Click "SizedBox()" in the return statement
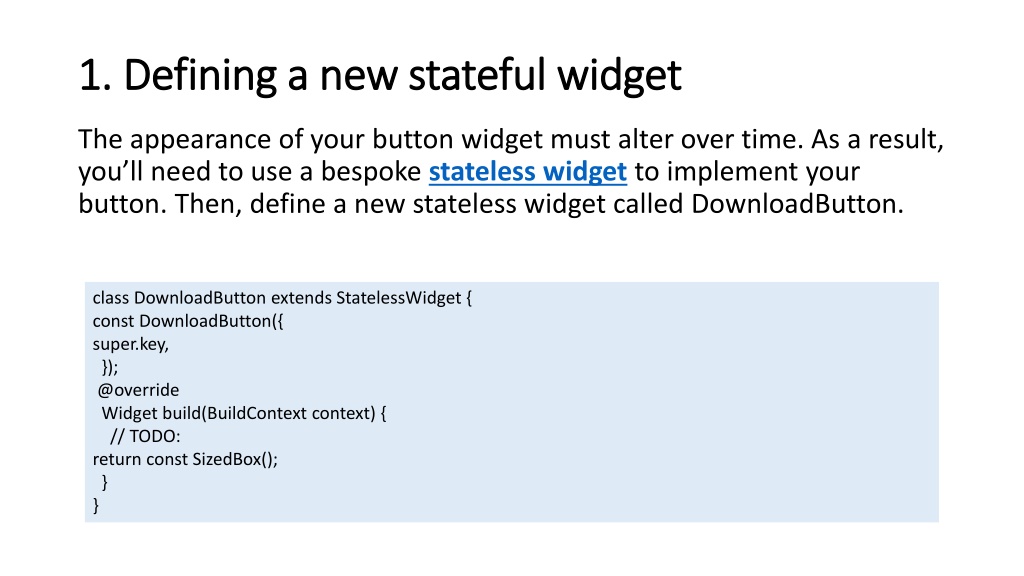 (234, 459)
